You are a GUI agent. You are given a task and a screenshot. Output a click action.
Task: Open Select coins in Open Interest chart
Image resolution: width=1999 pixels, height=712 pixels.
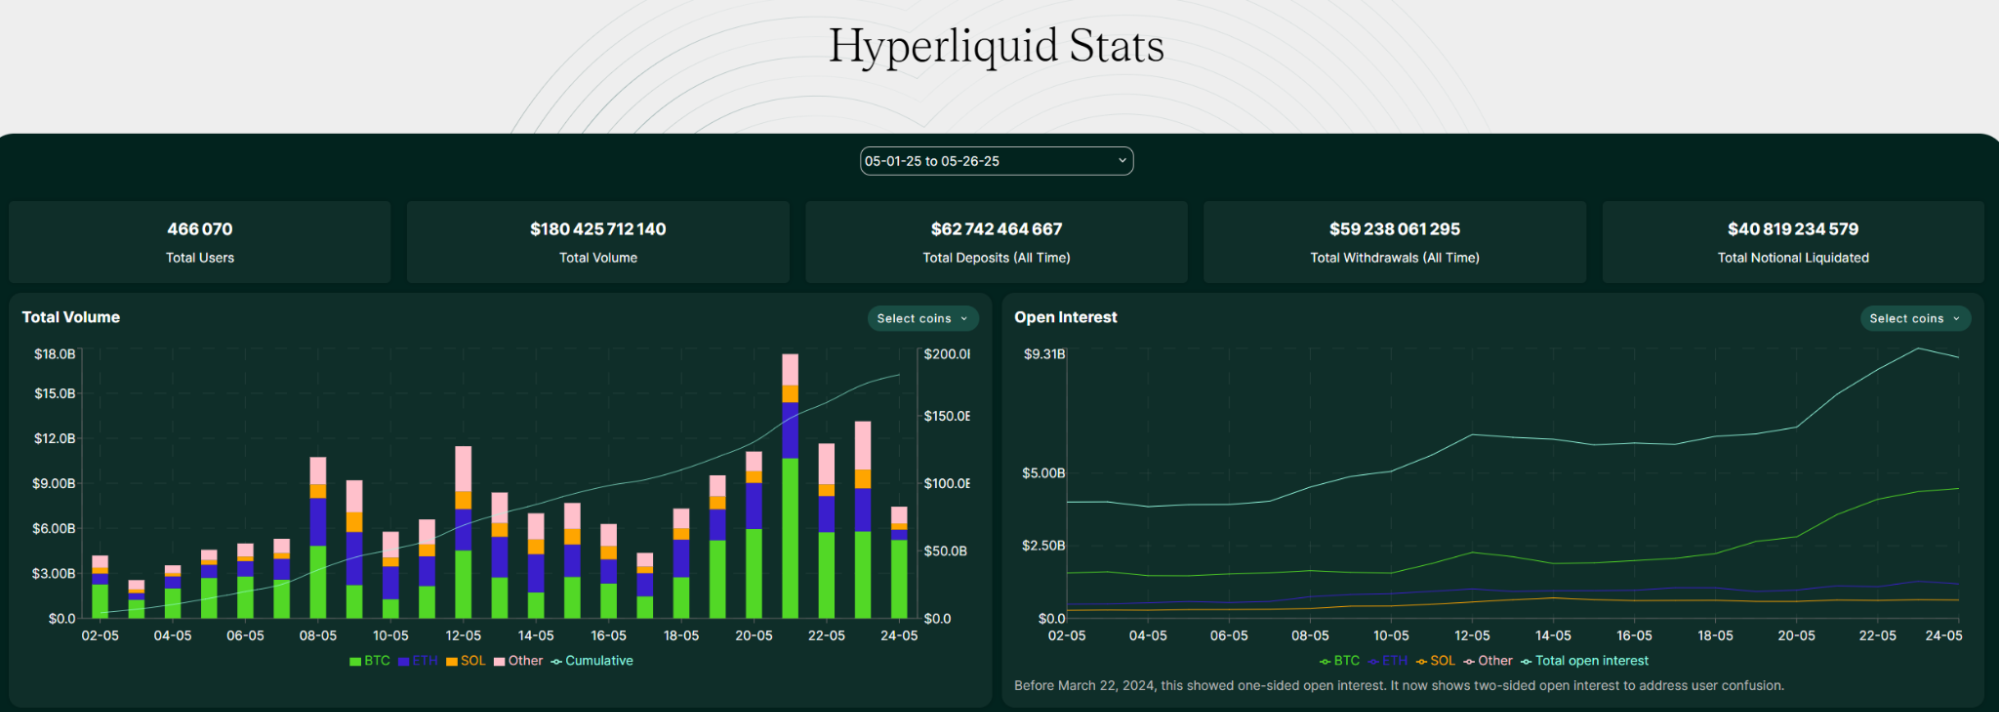pyautogui.click(x=1915, y=318)
